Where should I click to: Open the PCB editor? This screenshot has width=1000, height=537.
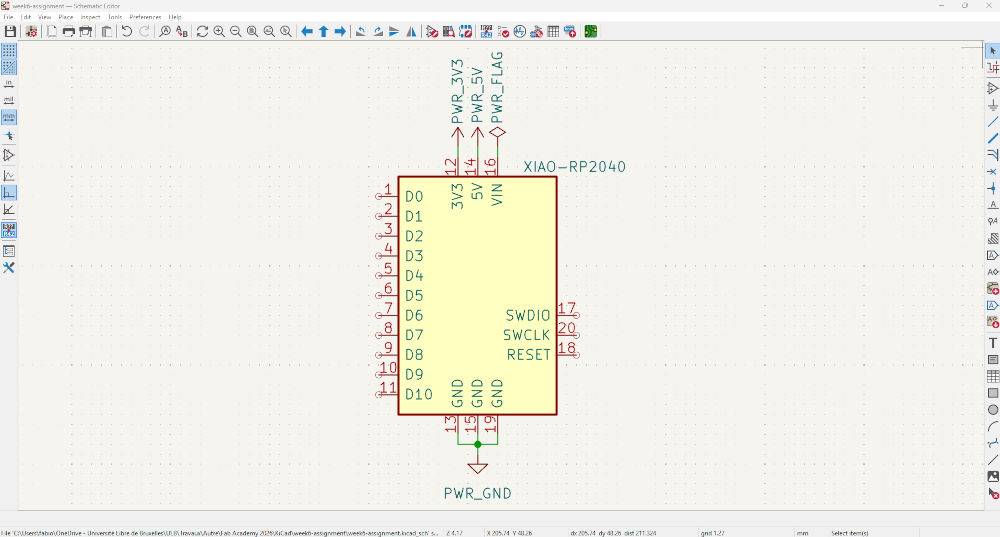(591, 31)
